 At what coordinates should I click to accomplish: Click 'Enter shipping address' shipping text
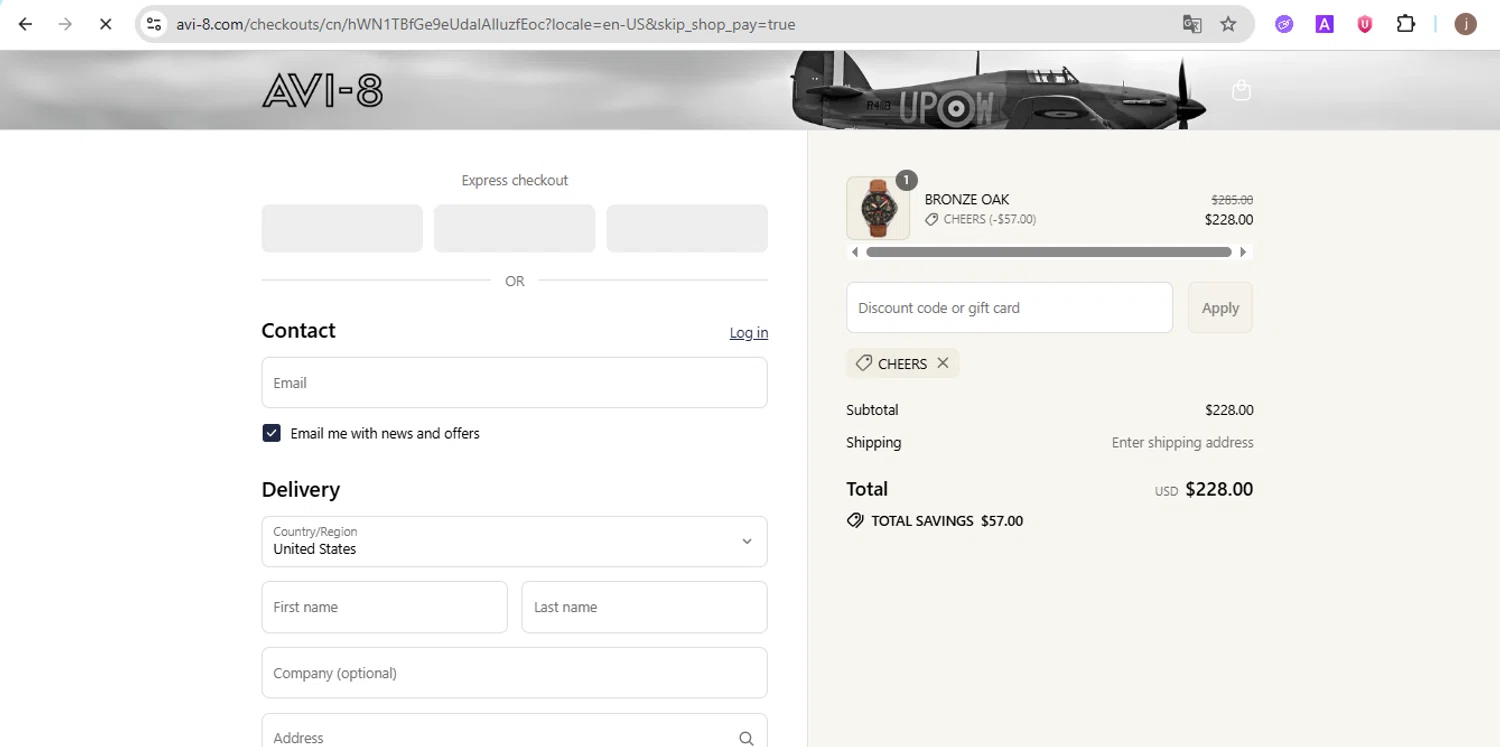coord(1182,442)
